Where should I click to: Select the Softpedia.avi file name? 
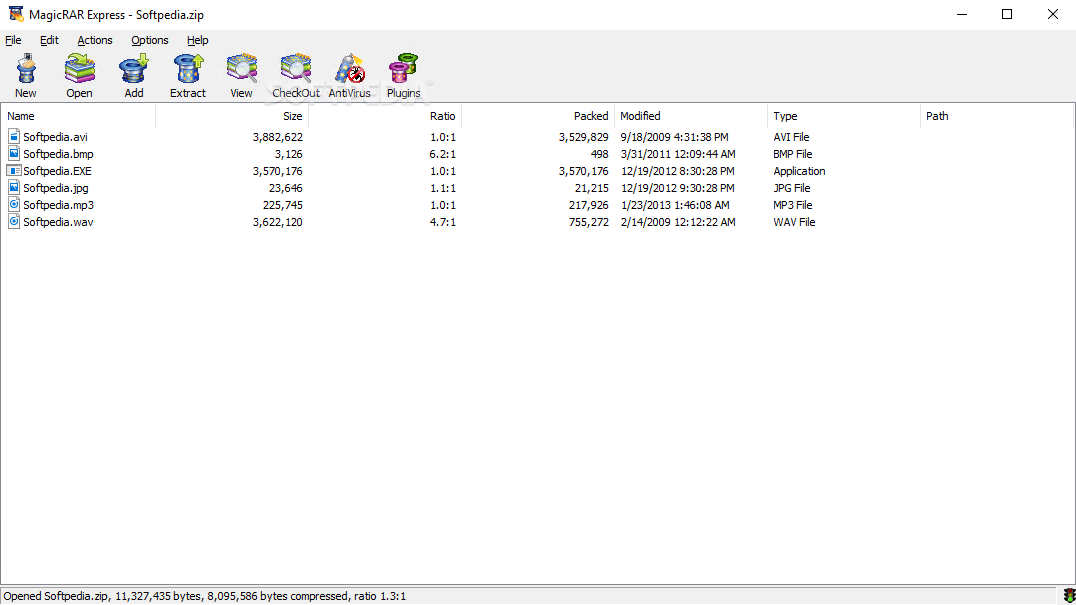56,137
